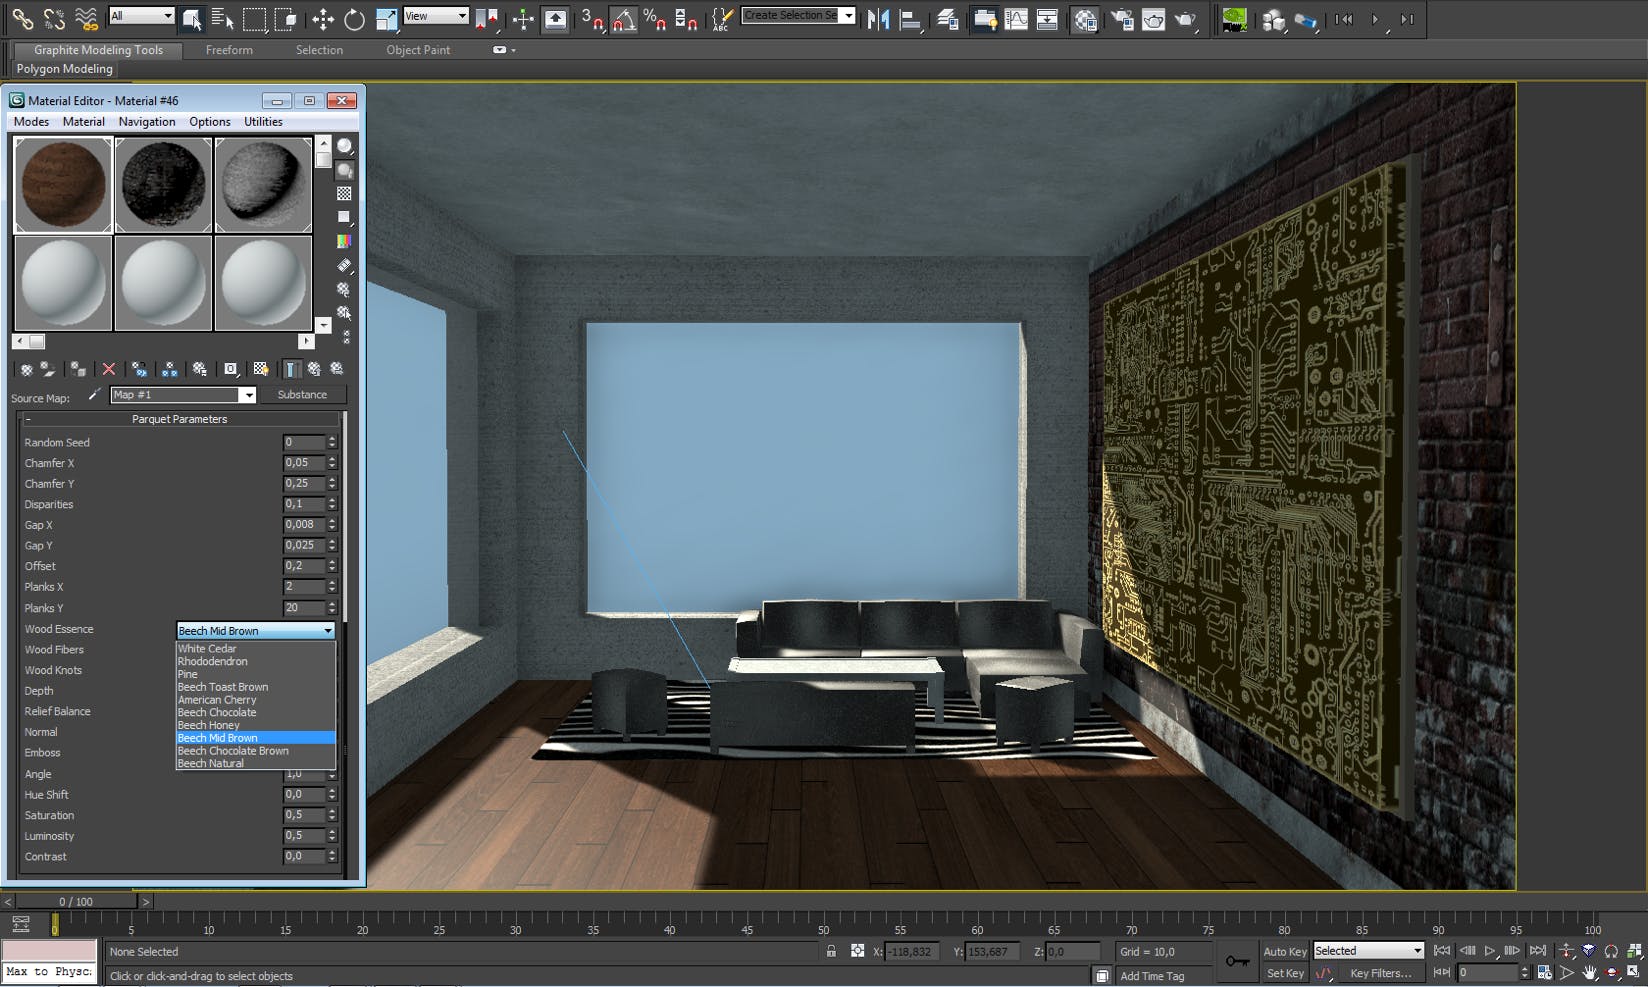Enable Auto Key animation mode
This screenshot has height=987, width=1648.
[1285, 951]
